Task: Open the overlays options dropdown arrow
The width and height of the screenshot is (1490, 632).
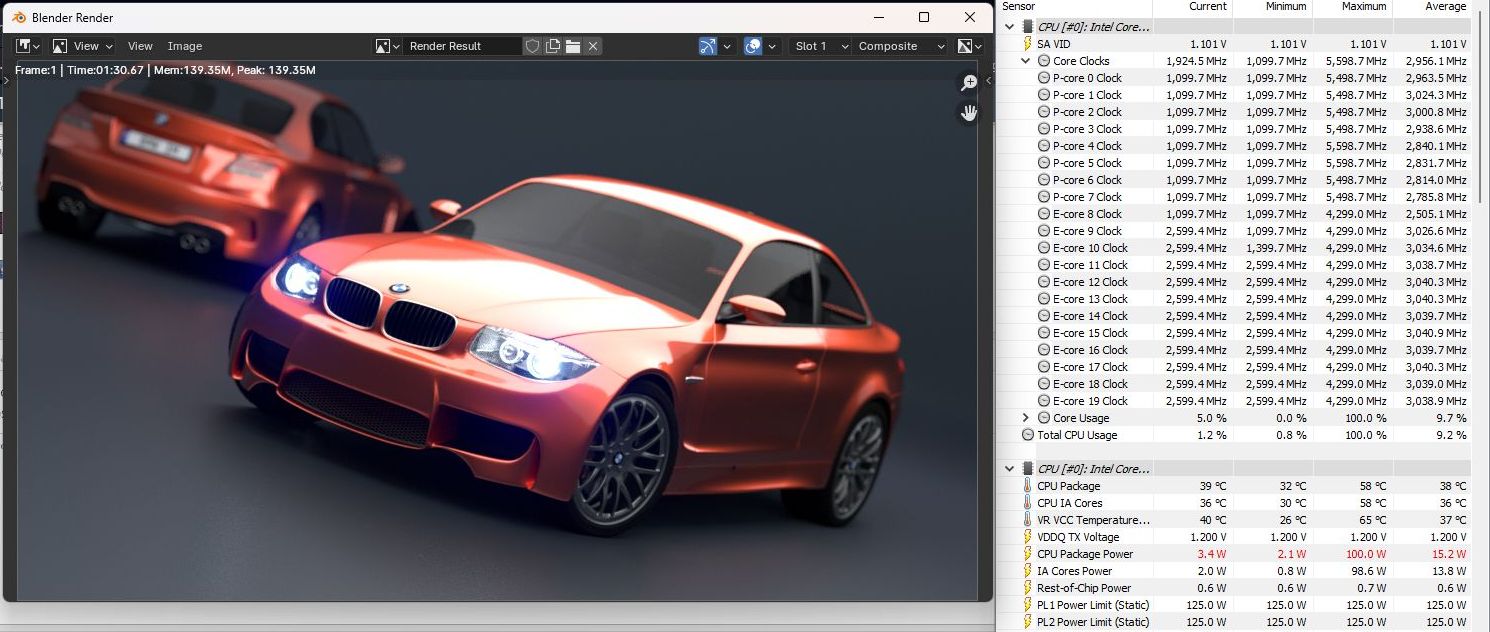Action: point(772,46)
